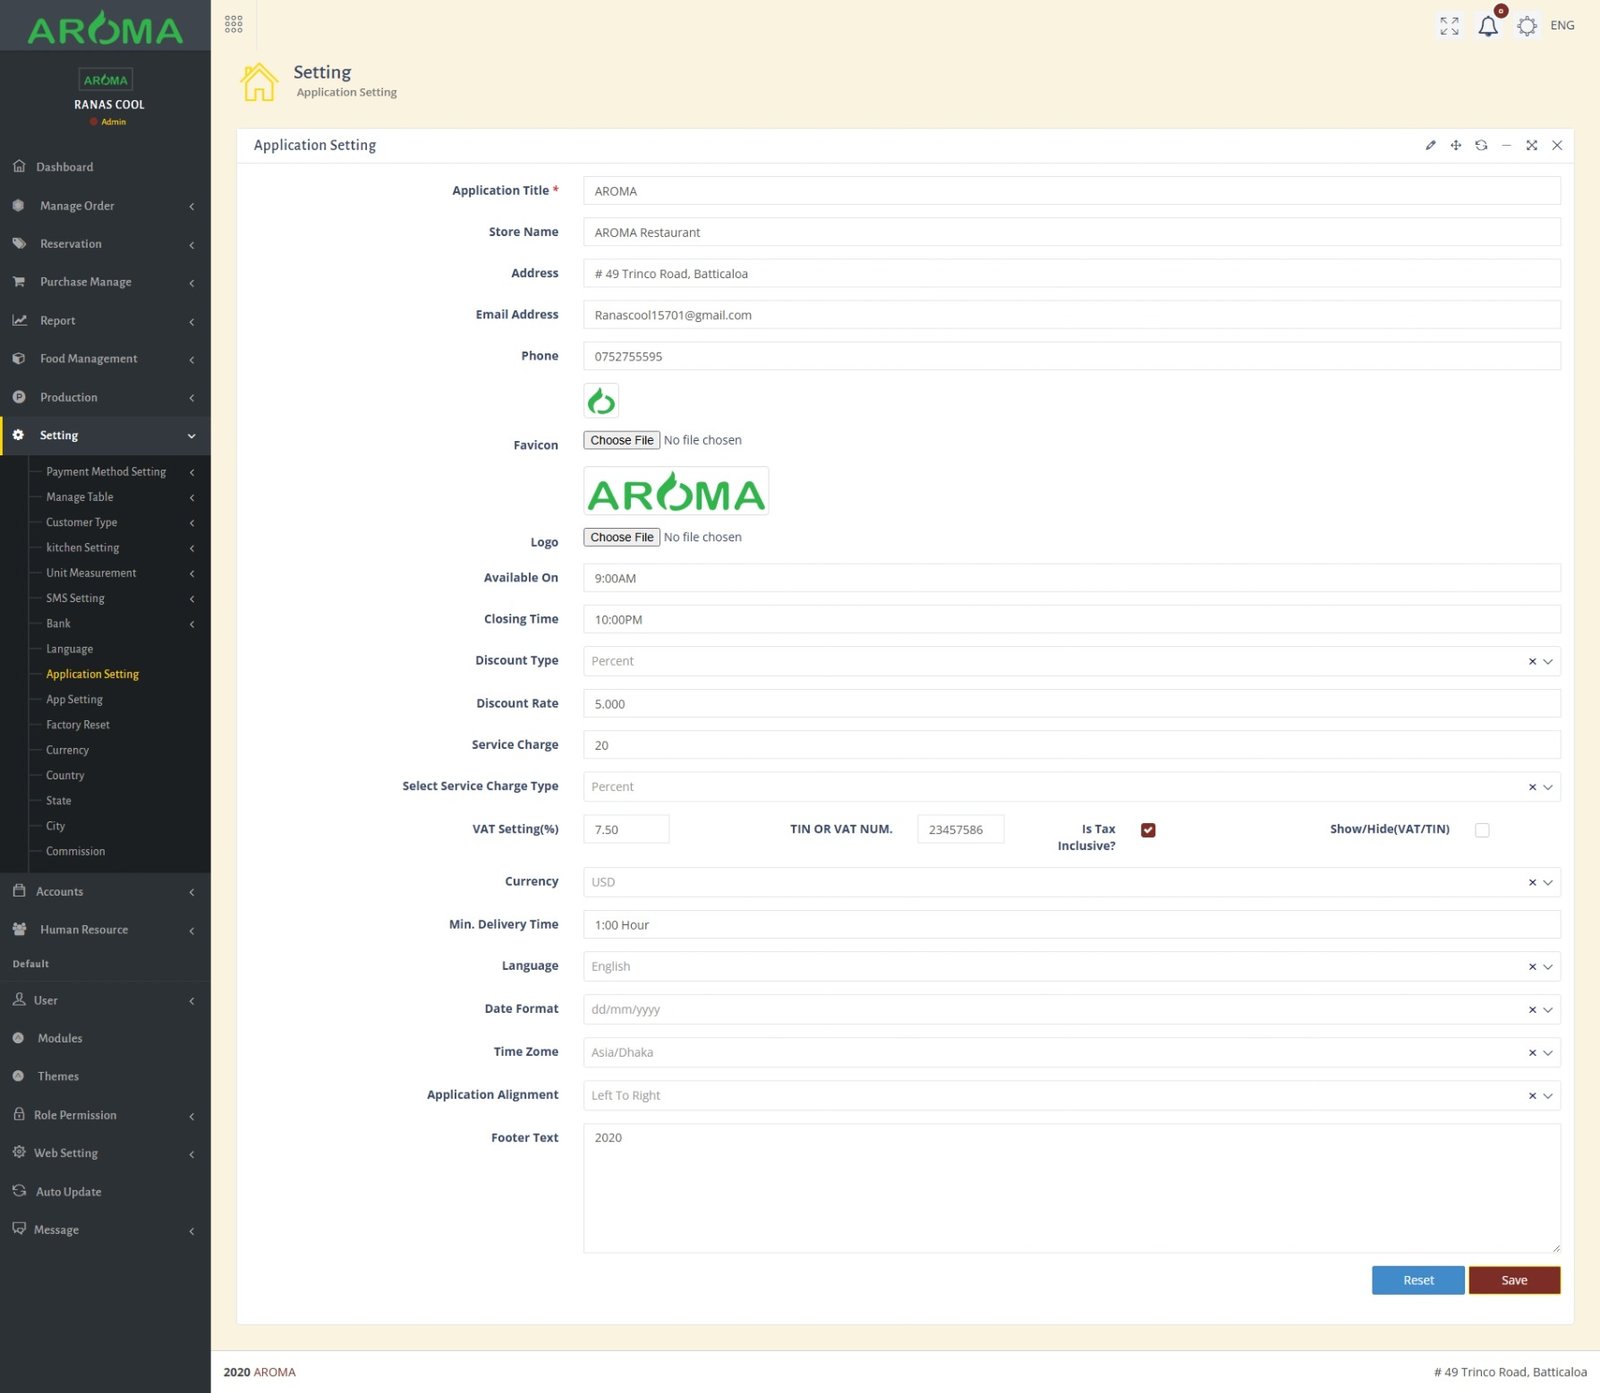Click the Save button

pyautogui.click(x=1514, y=1280)
